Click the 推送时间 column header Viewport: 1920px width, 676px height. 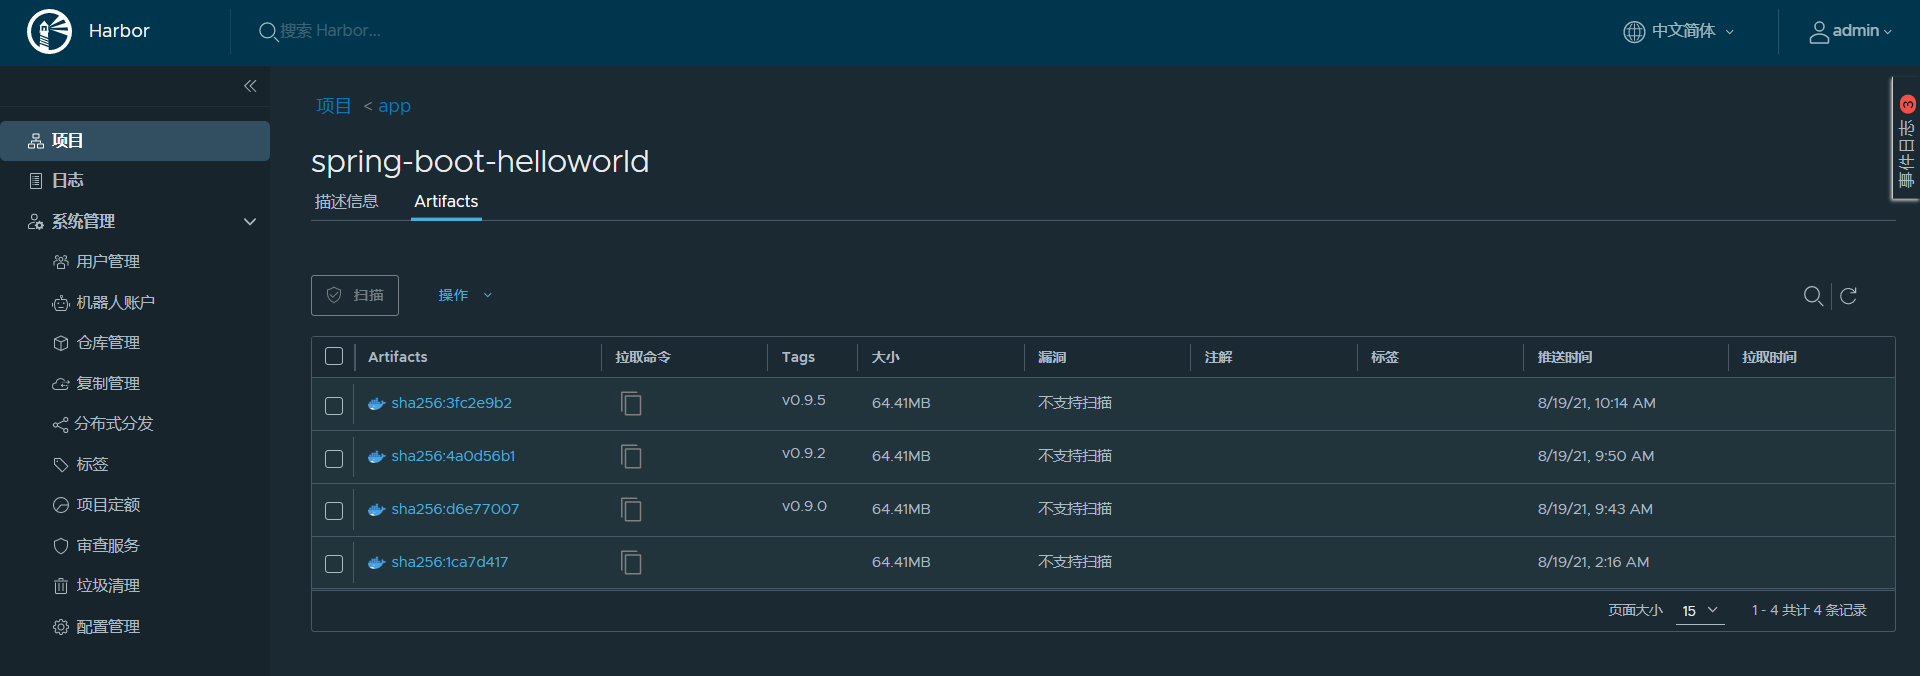[x=1565, y=357]
